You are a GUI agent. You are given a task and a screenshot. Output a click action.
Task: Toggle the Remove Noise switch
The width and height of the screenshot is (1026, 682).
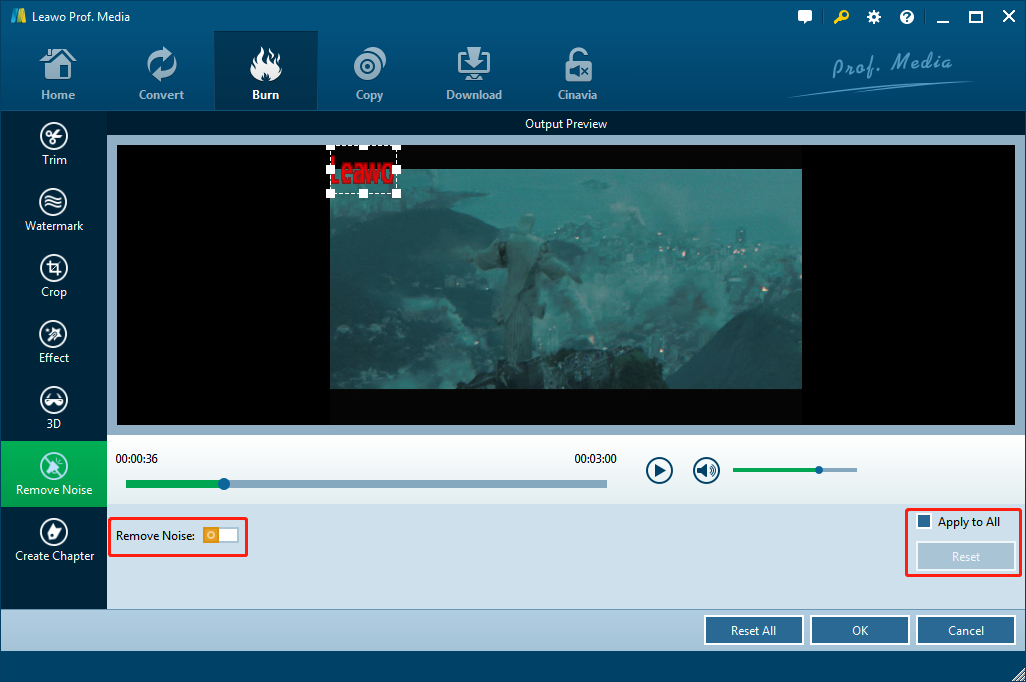[x=221, y=535]
